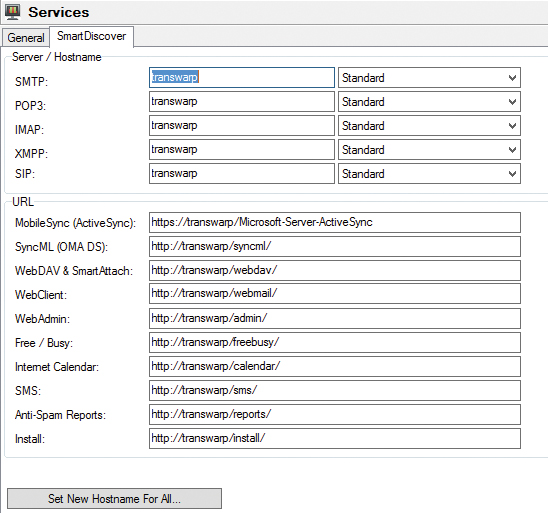Edit the MobileSync ActiveSync URL field
The image size is (548, 513).
335,223
